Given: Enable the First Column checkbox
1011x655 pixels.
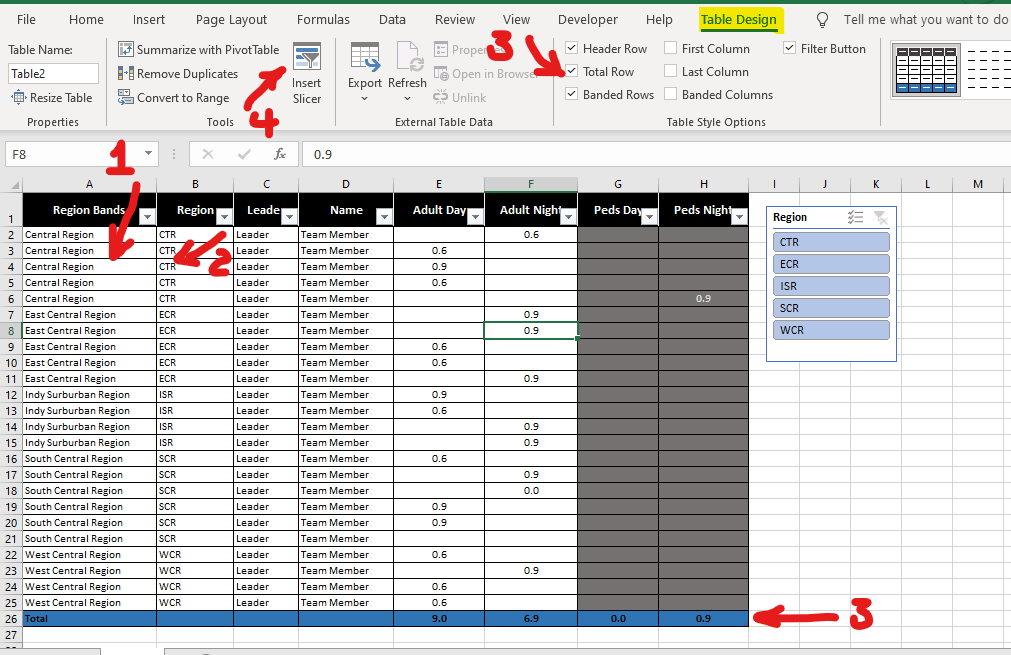Looking at the screenshot, I should (671, 48).
